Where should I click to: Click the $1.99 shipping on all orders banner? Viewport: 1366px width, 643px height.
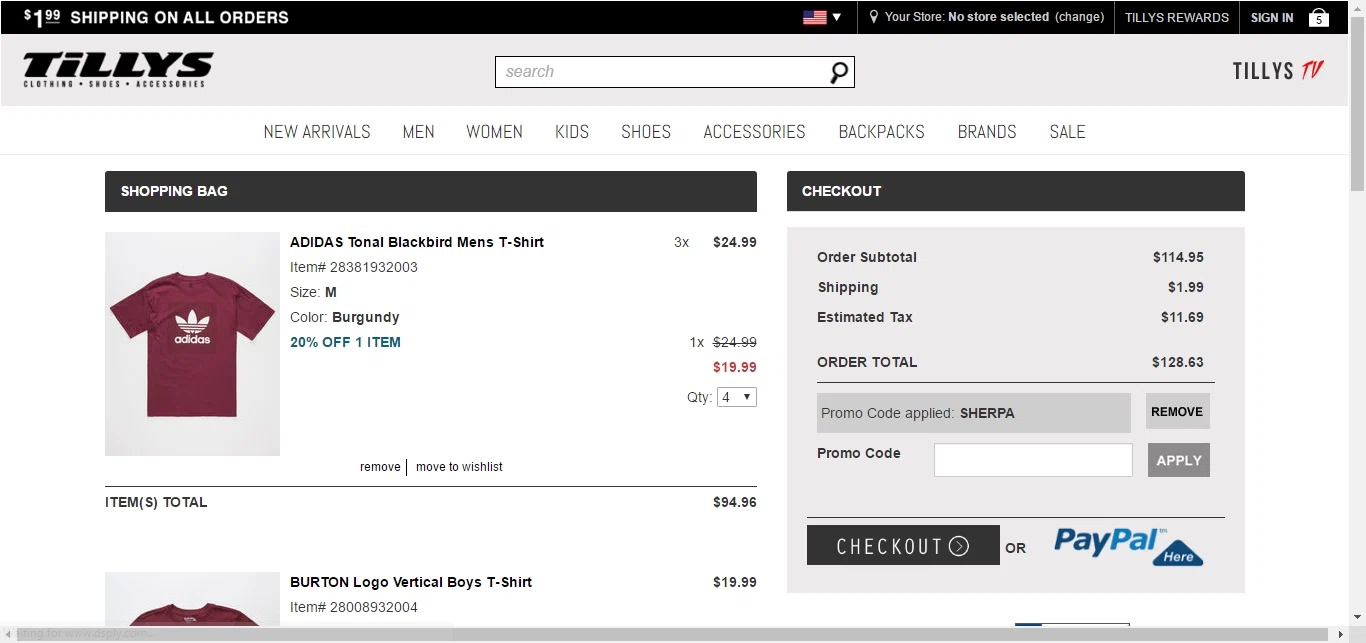[x=156, y=17]
